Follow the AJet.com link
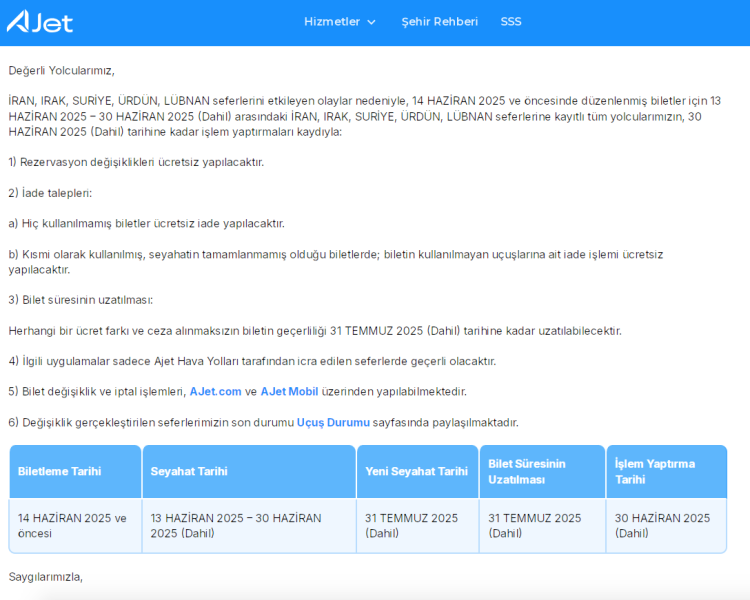750x600 pixels. click(215, 392)
